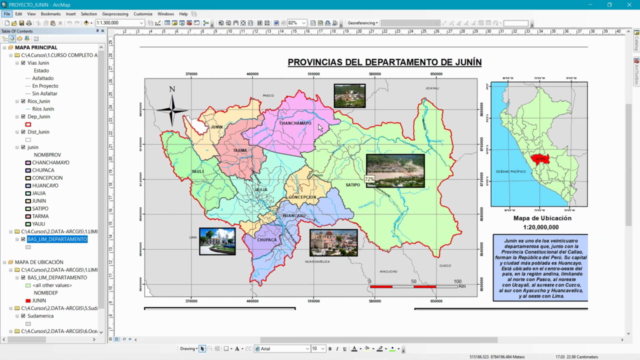Click the horizontal layout scrollbar
The height and width of the screenshot is (360, 640).
coord(379,340)
